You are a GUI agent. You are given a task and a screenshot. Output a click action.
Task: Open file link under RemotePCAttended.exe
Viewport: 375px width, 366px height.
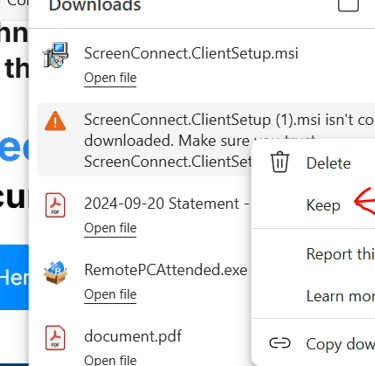point(110,295)
